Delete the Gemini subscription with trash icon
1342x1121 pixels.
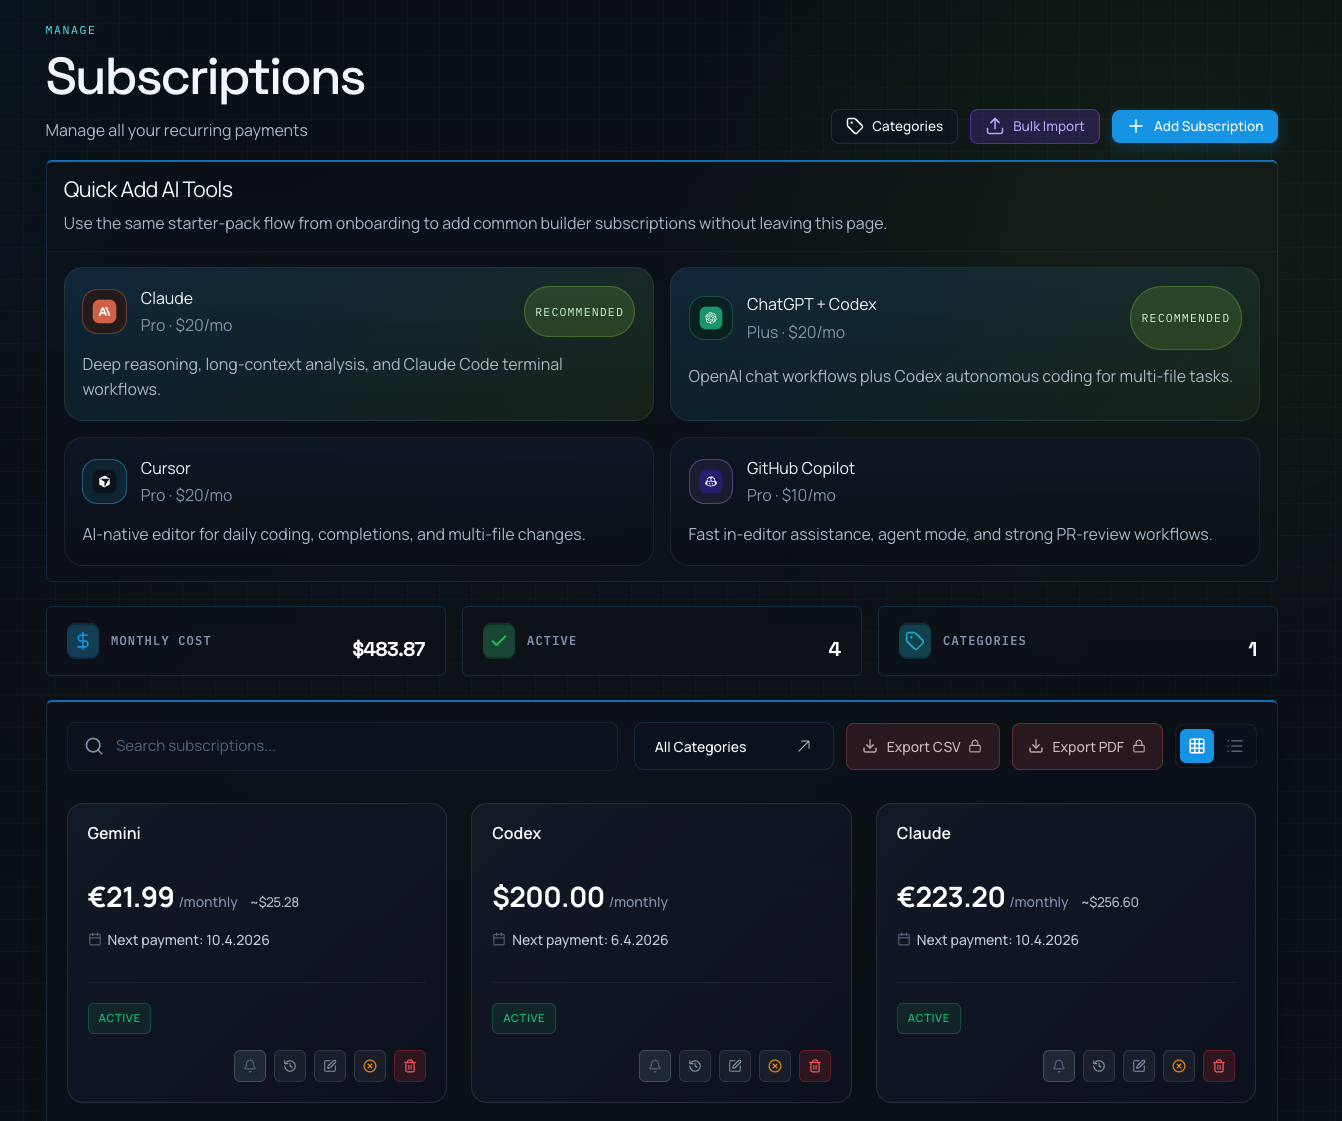click(410, 1066)
